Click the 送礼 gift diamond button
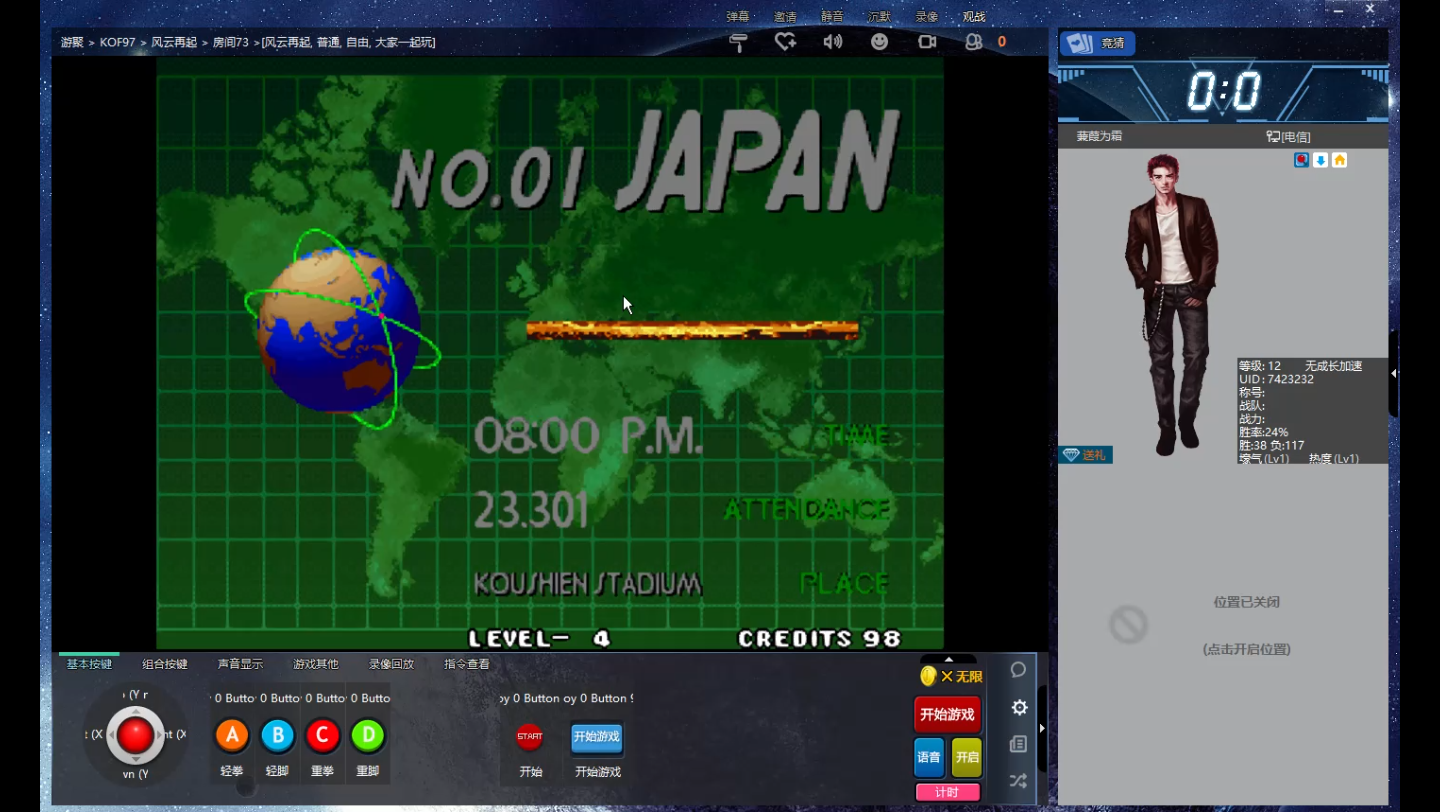 (x=1085, y=455)
